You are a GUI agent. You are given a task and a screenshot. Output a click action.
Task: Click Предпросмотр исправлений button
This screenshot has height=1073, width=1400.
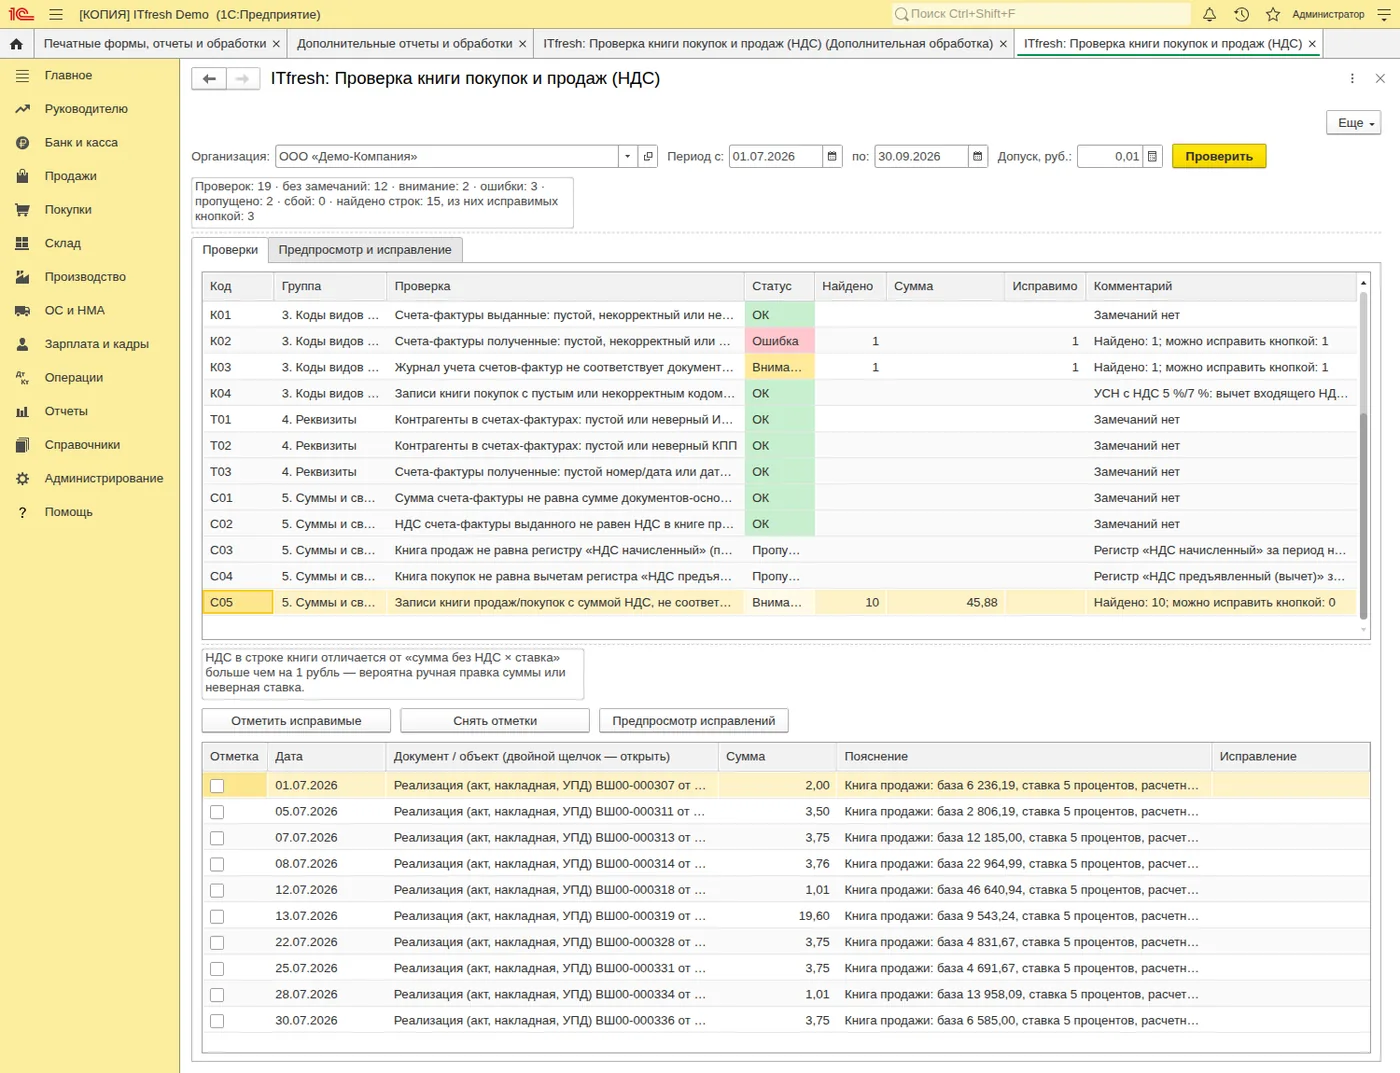point(694,721)
